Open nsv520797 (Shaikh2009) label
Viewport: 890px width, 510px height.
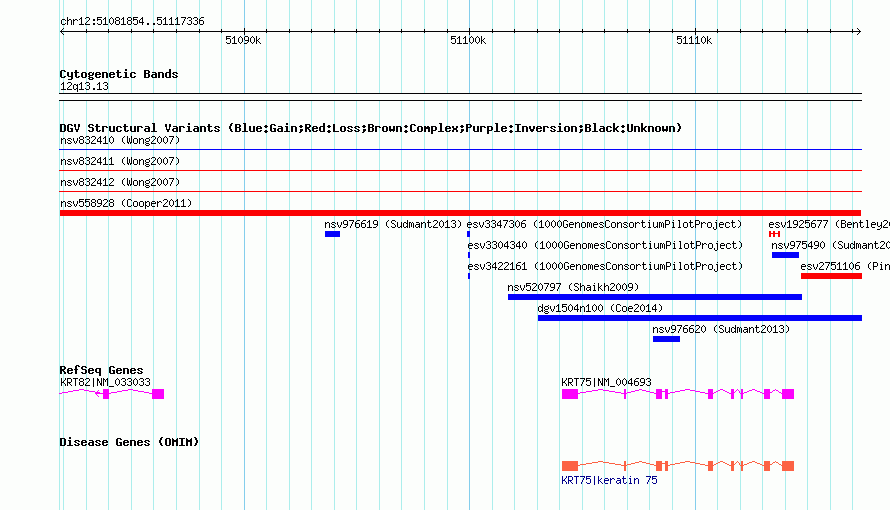pos(573,287)
